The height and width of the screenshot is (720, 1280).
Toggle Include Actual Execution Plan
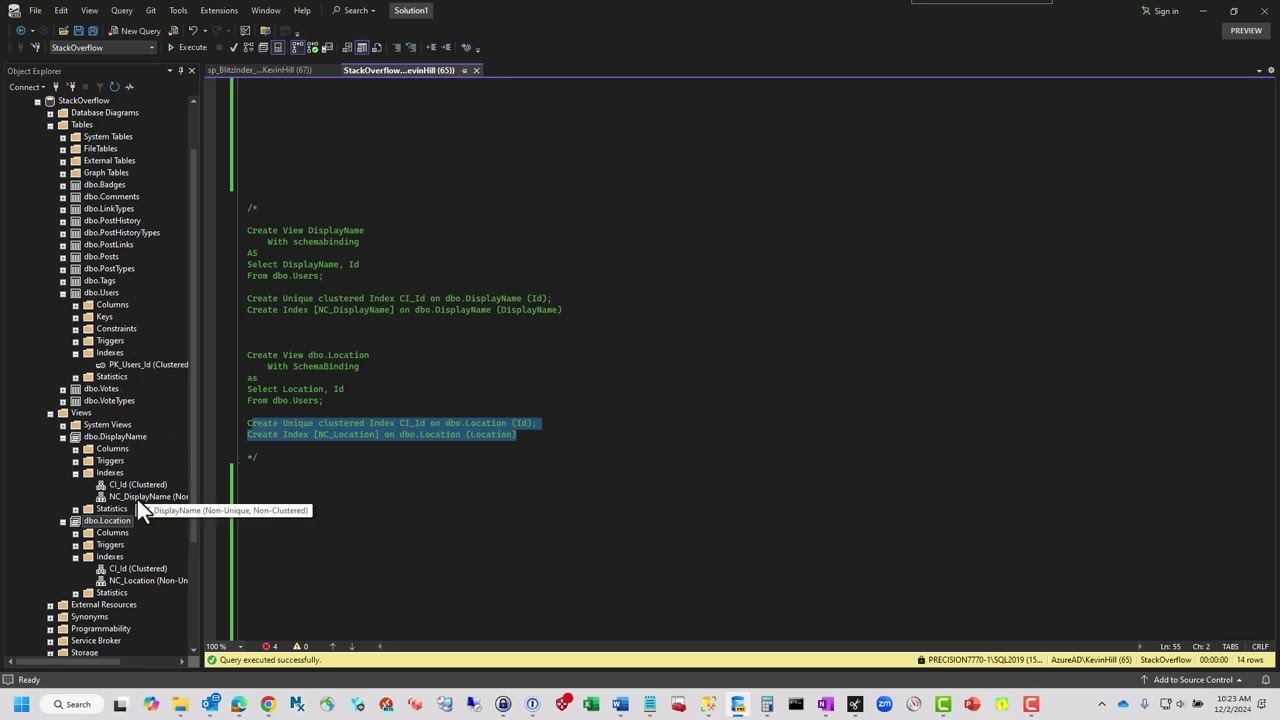tap(298, 47)
